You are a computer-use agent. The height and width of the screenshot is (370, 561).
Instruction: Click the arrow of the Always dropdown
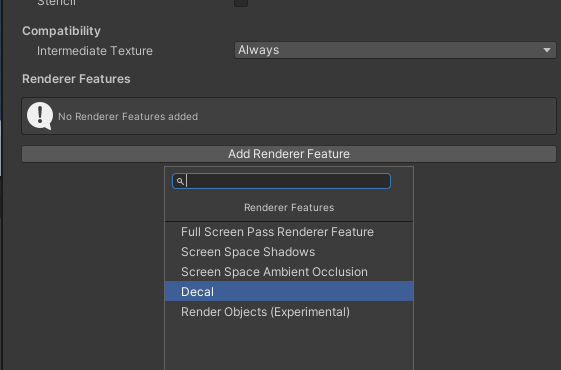point(547,50)
